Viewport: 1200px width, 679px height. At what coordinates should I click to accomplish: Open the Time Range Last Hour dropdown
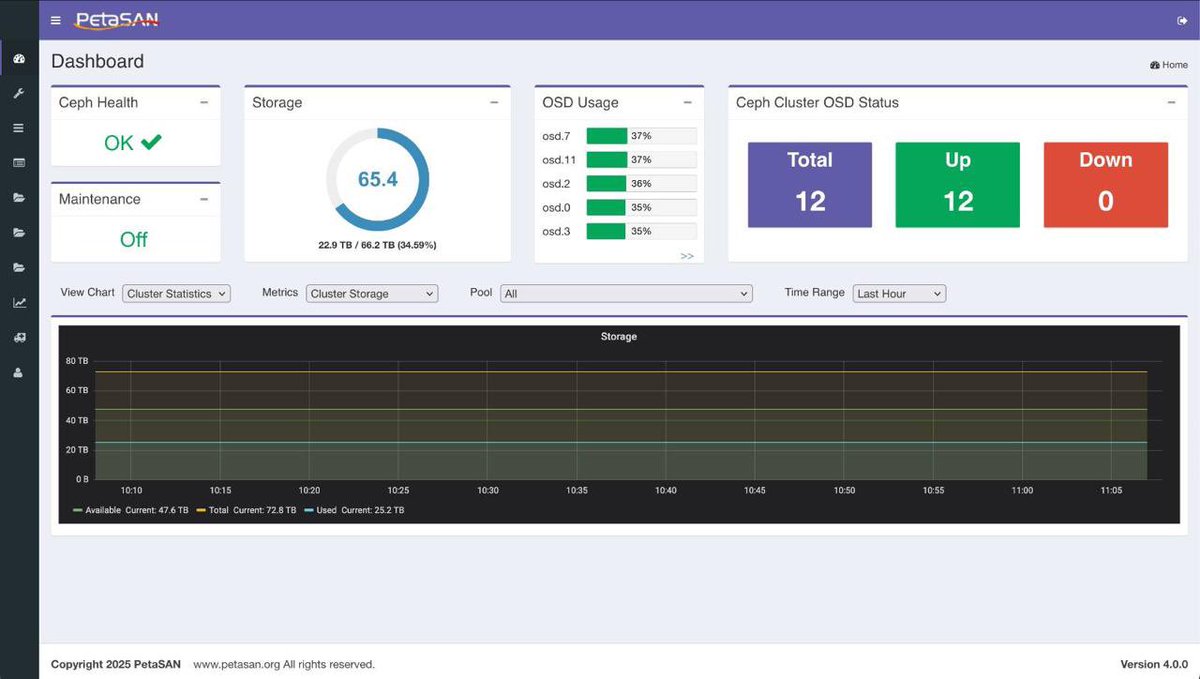pyautogui.click(x=899, y=294)
